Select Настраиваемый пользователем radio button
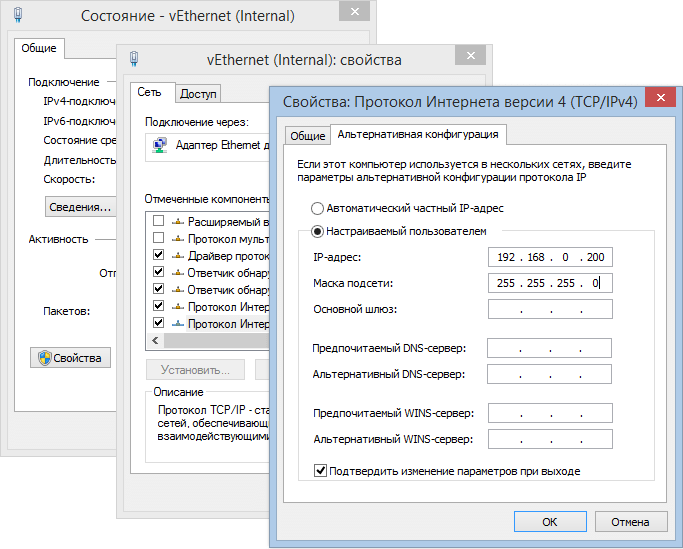This screenshot has height=549, width=683. [x=317, y=231]
